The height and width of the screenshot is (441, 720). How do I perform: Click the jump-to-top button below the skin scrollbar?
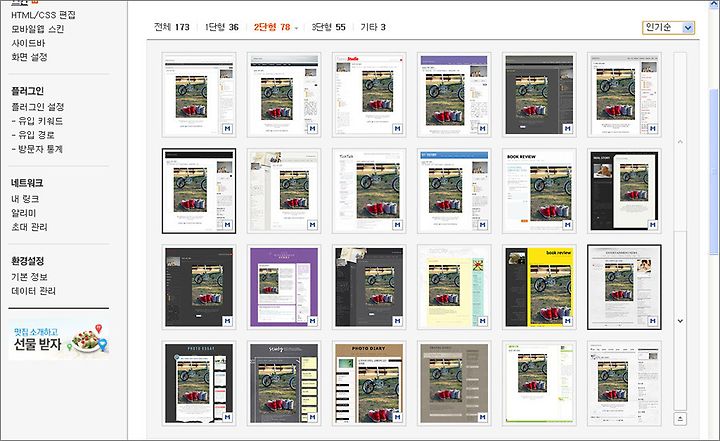pos(680,418)
